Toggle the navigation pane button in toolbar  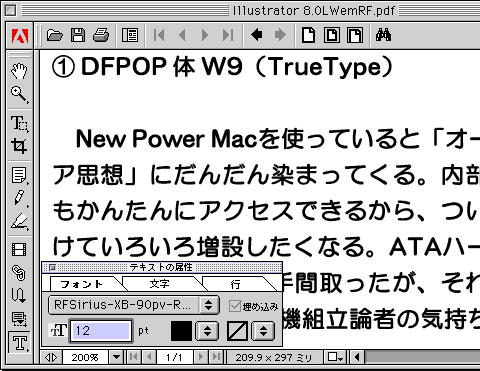(x=130, y=35)
